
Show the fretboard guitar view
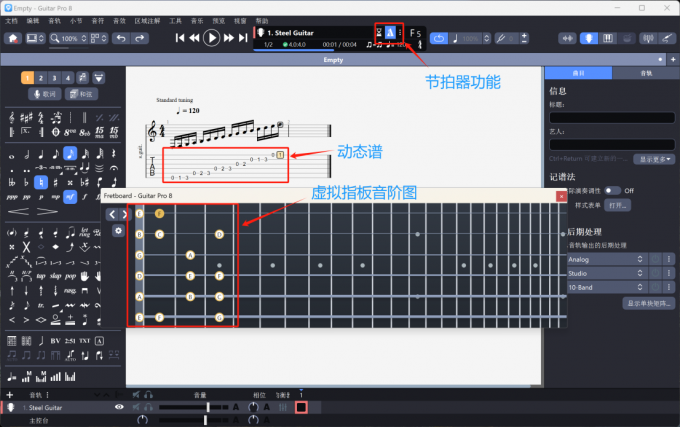(x=588, y=39)
